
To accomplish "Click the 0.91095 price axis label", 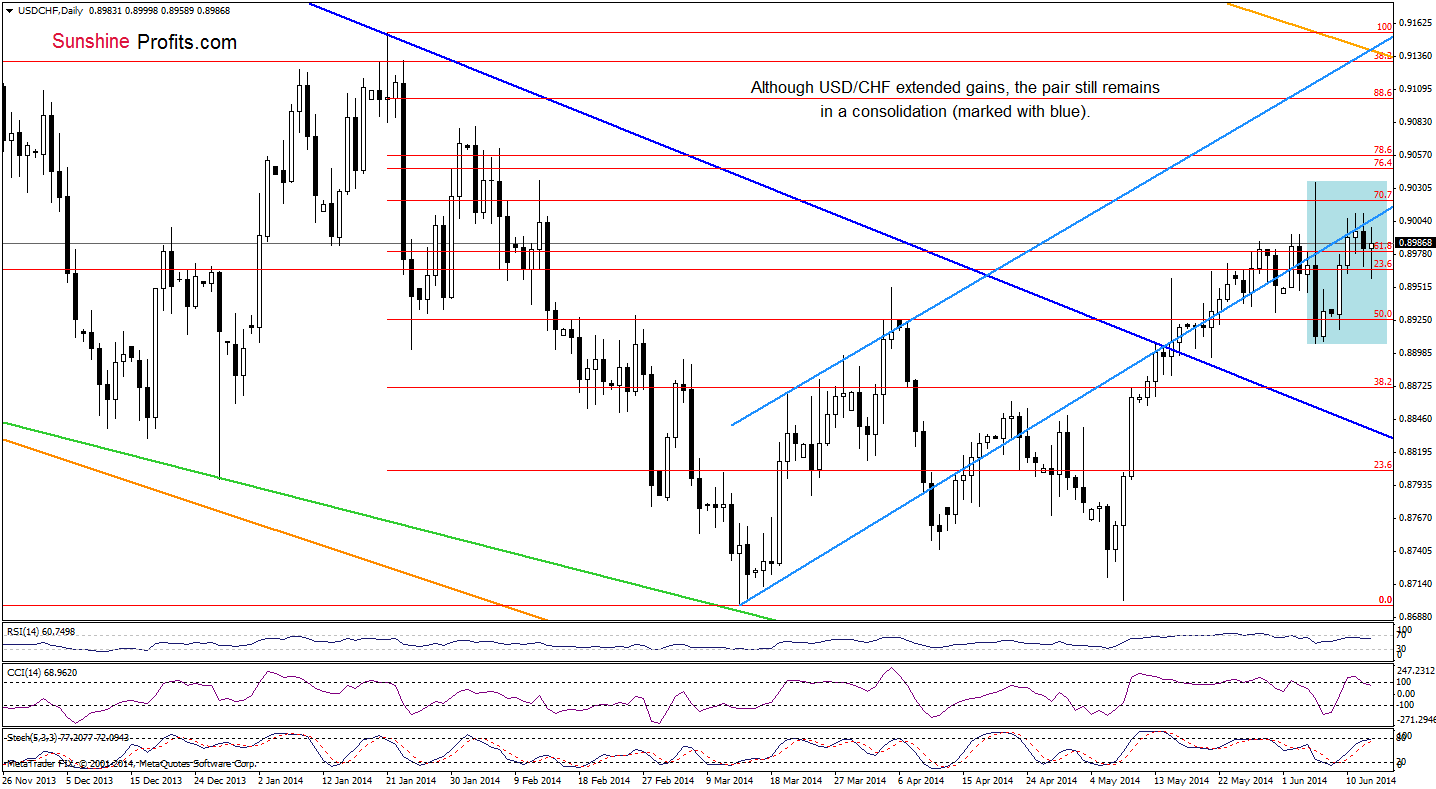I will coord(1415,89).
